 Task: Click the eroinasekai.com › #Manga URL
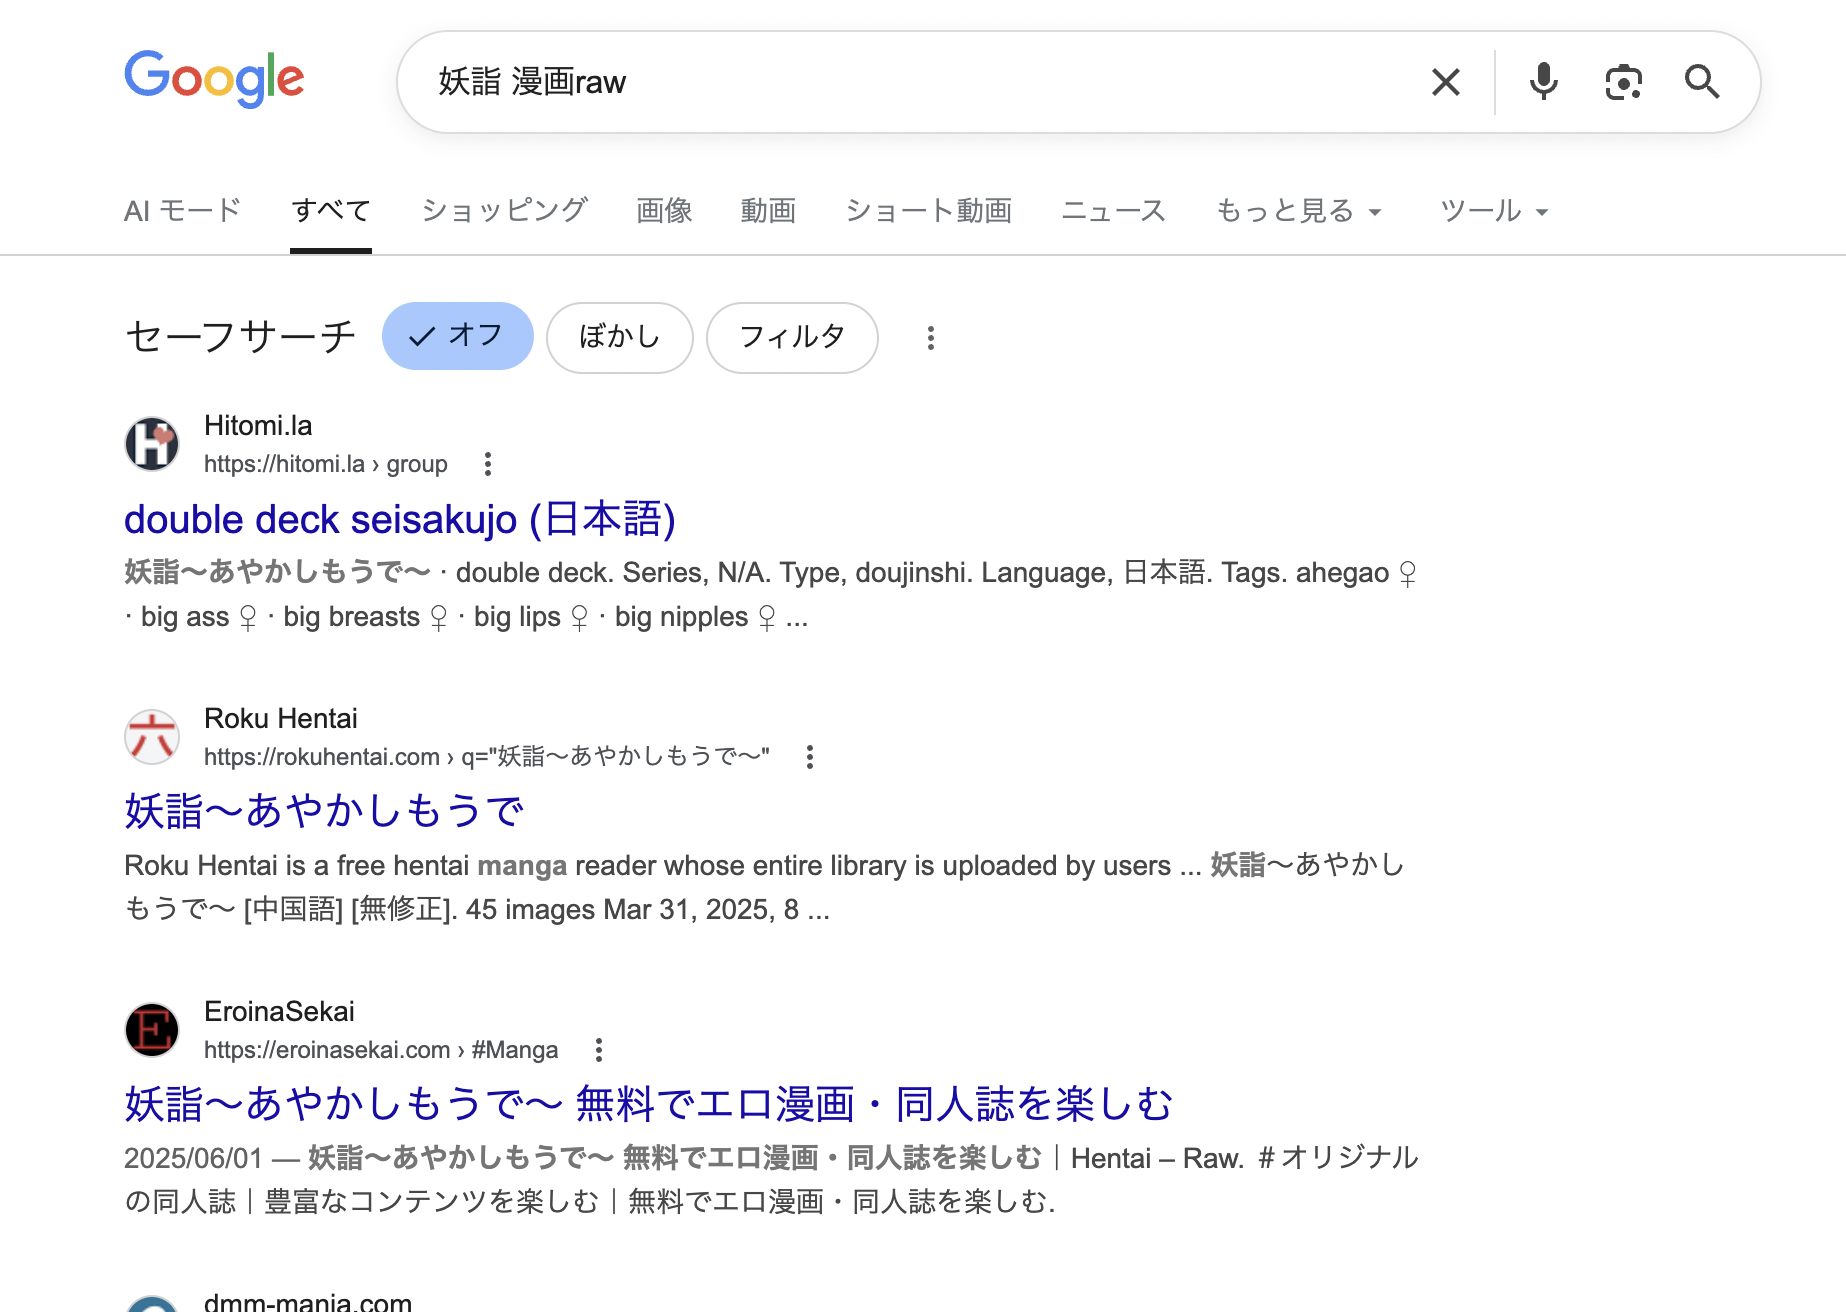coord(381,1050)
